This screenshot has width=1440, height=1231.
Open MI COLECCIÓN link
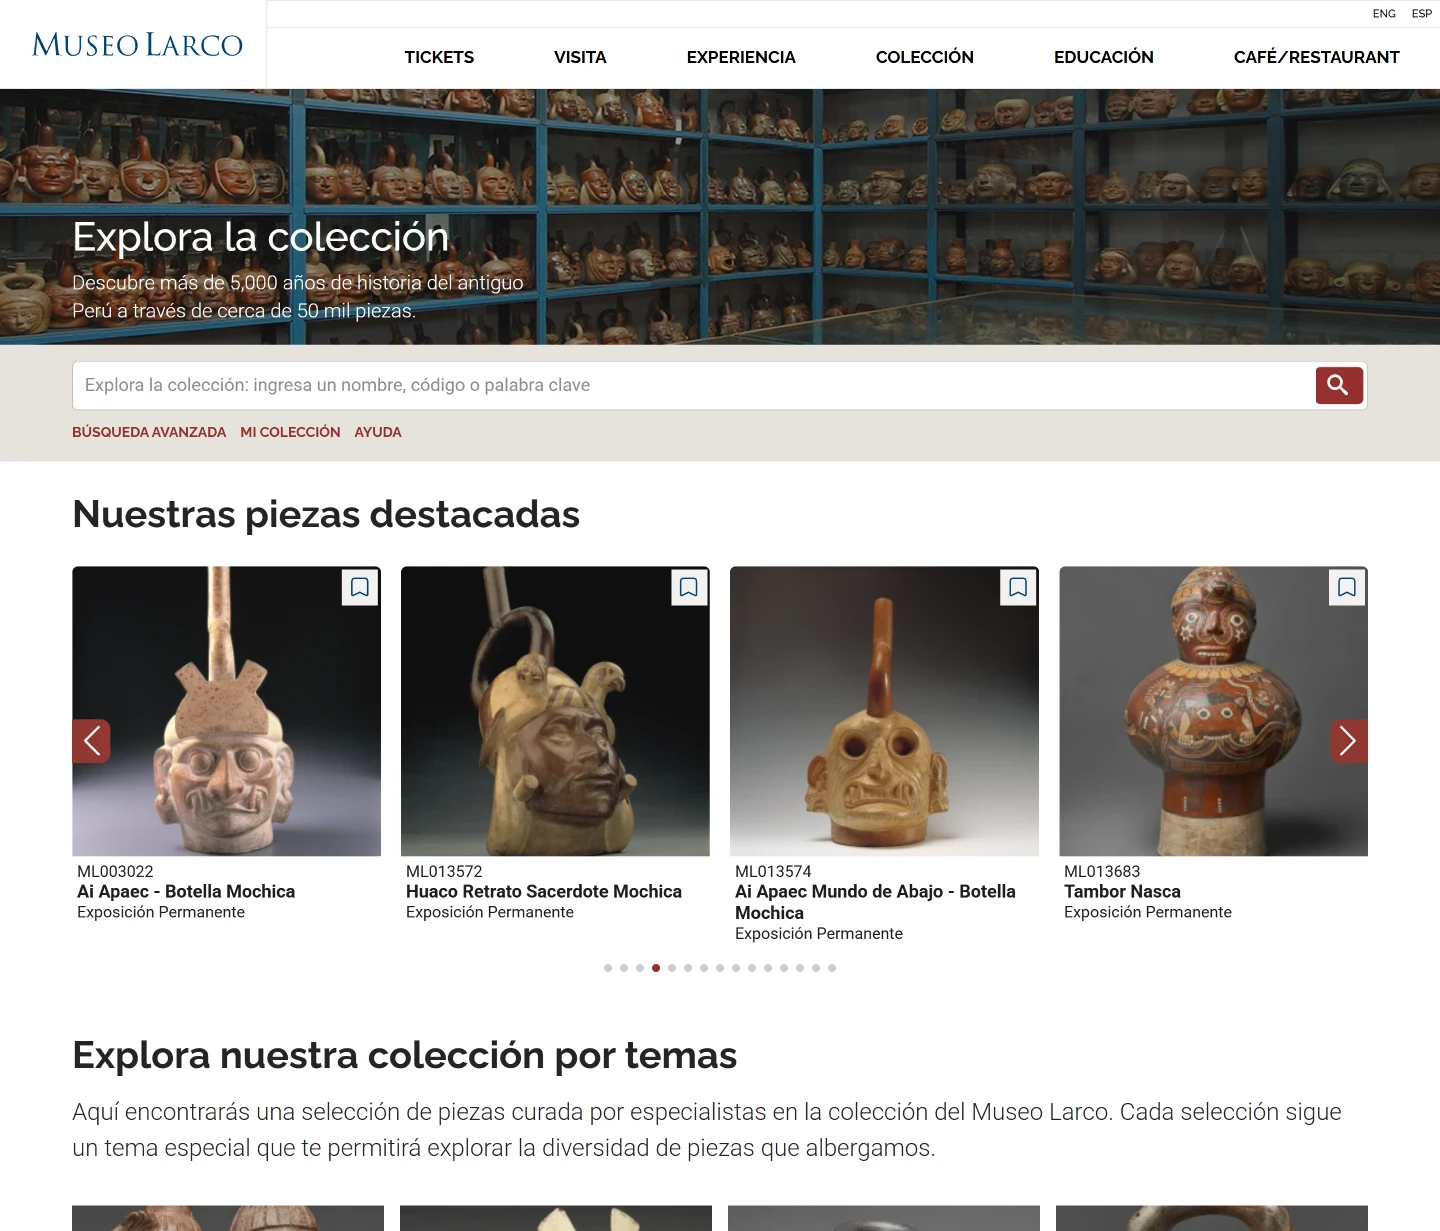[x=290, y=432]
